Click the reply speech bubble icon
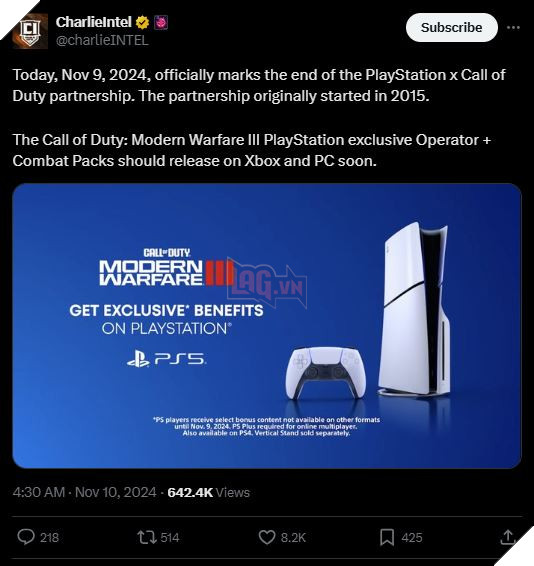Viewport: 534px width, 566px height. click(x=26, y=537)
